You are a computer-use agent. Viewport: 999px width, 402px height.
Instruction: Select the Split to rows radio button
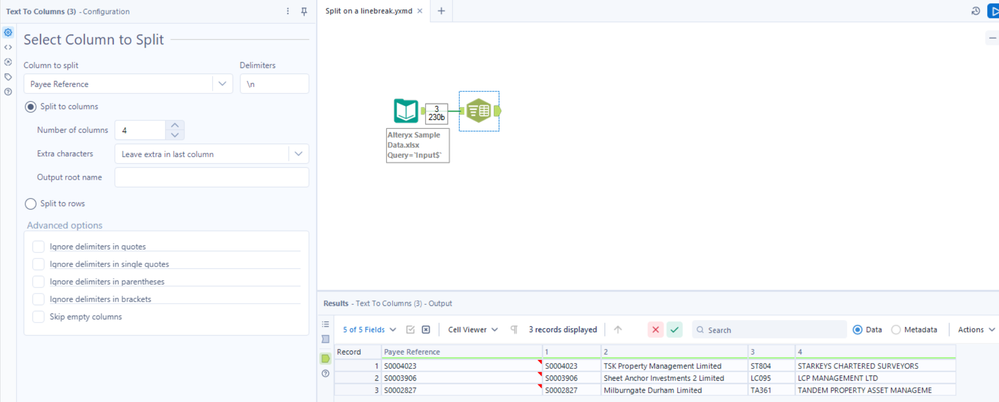(30, 204)
